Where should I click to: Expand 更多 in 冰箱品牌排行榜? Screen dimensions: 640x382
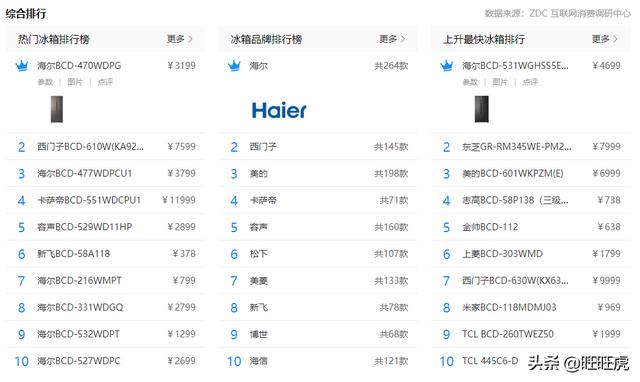[x=392, y=39]
